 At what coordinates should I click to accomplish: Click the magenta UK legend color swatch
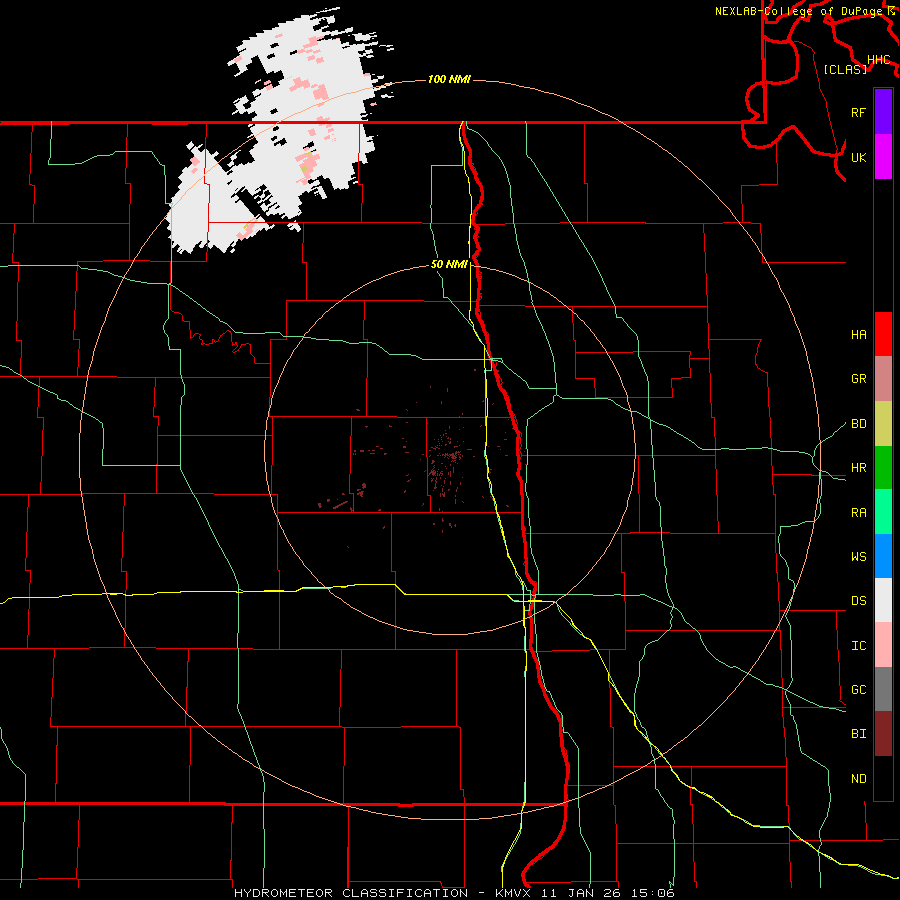tap(883, 156)
